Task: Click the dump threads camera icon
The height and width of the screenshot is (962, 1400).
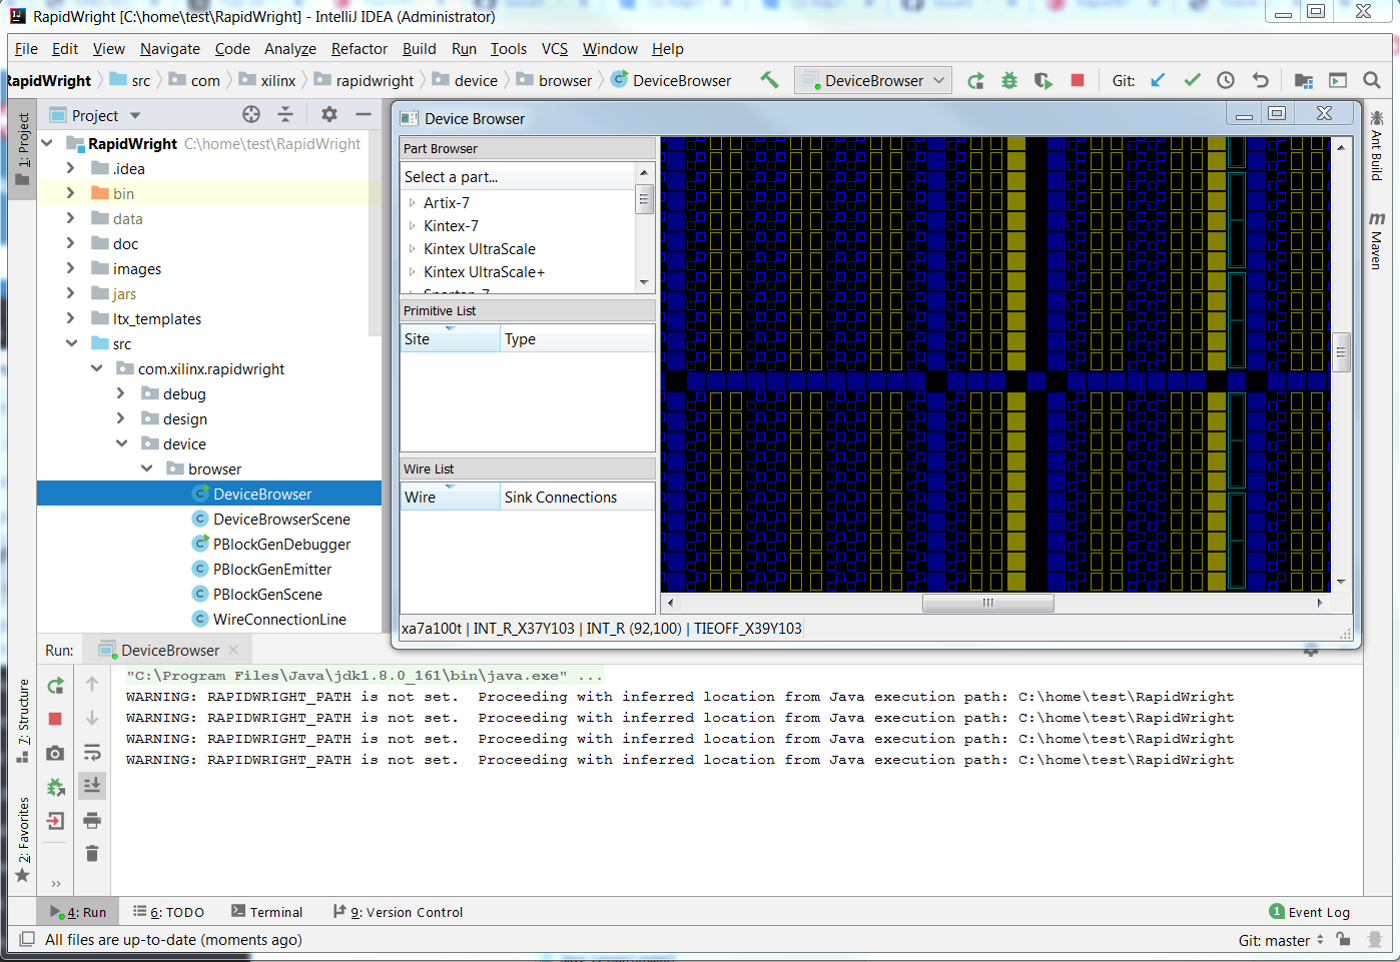Action: 56,753
